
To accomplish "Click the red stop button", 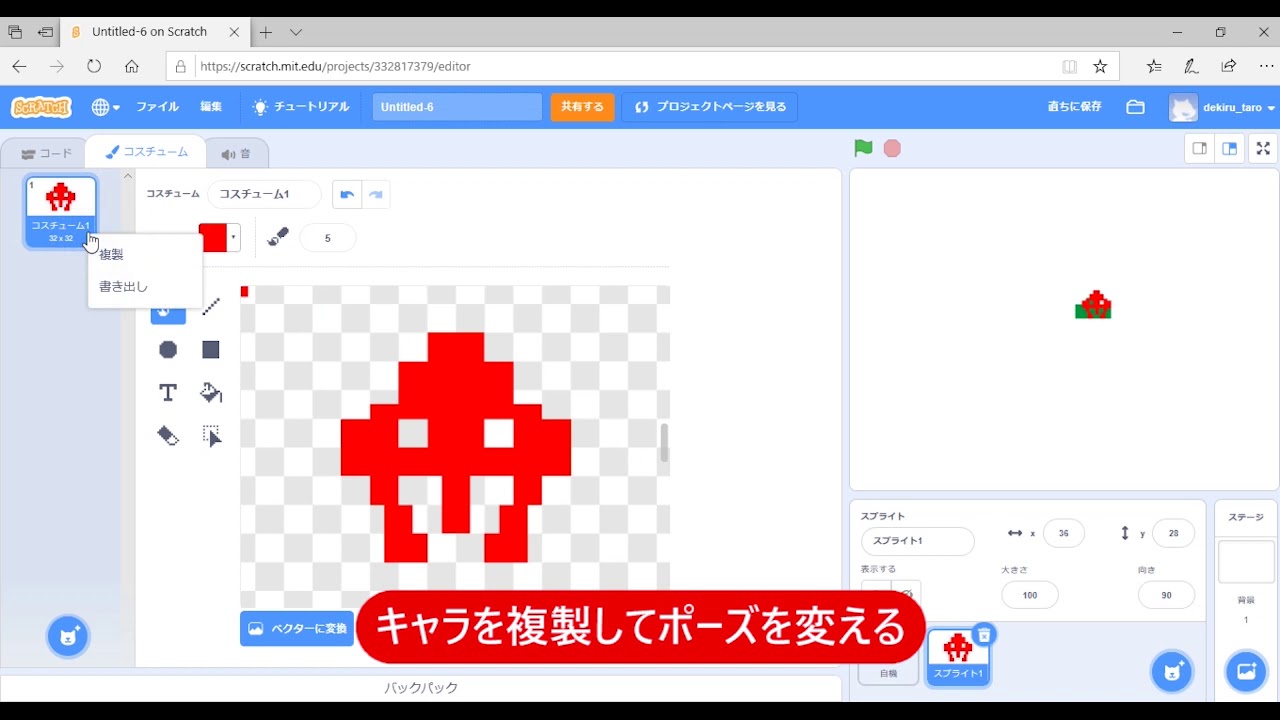I will (892, 148).
